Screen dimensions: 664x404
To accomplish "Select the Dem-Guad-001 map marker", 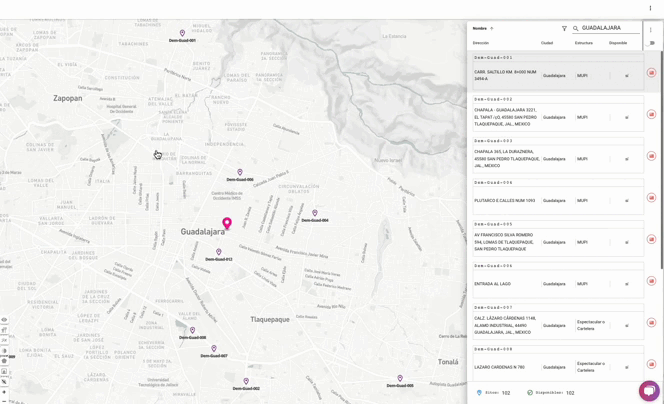I will [x=182, y=33].
